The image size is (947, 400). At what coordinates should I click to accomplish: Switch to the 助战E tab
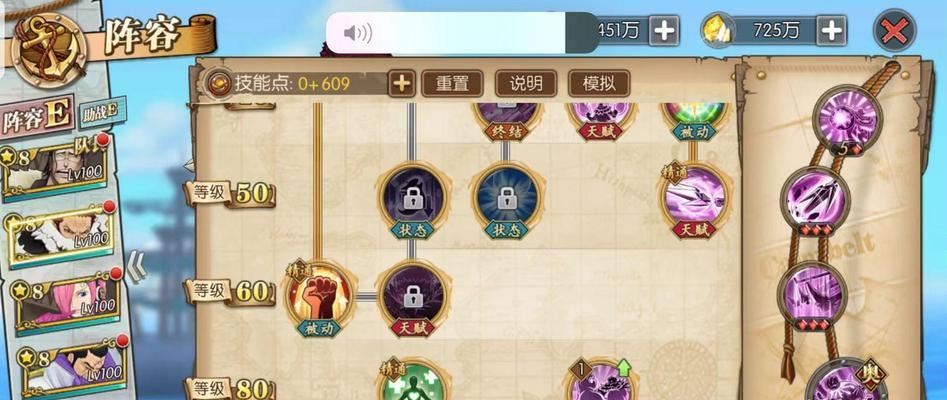[x=101, y=112]
